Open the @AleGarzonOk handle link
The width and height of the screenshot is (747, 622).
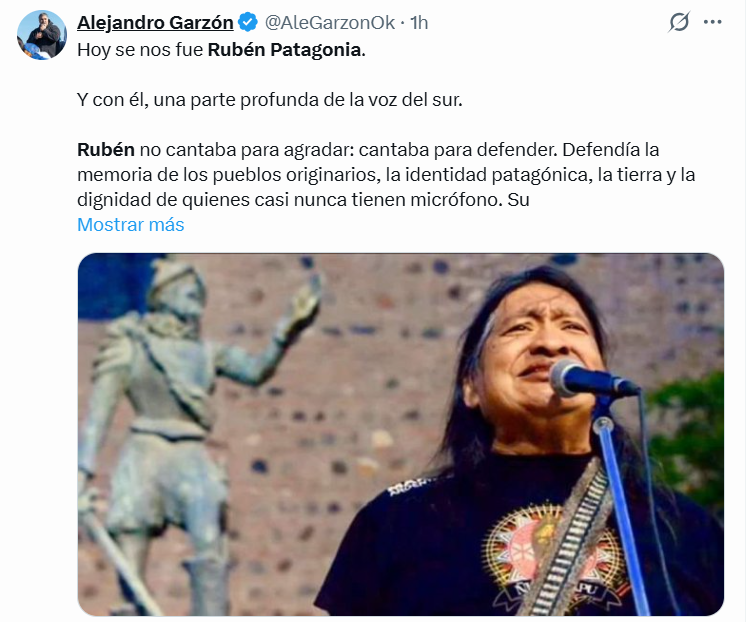330,22
